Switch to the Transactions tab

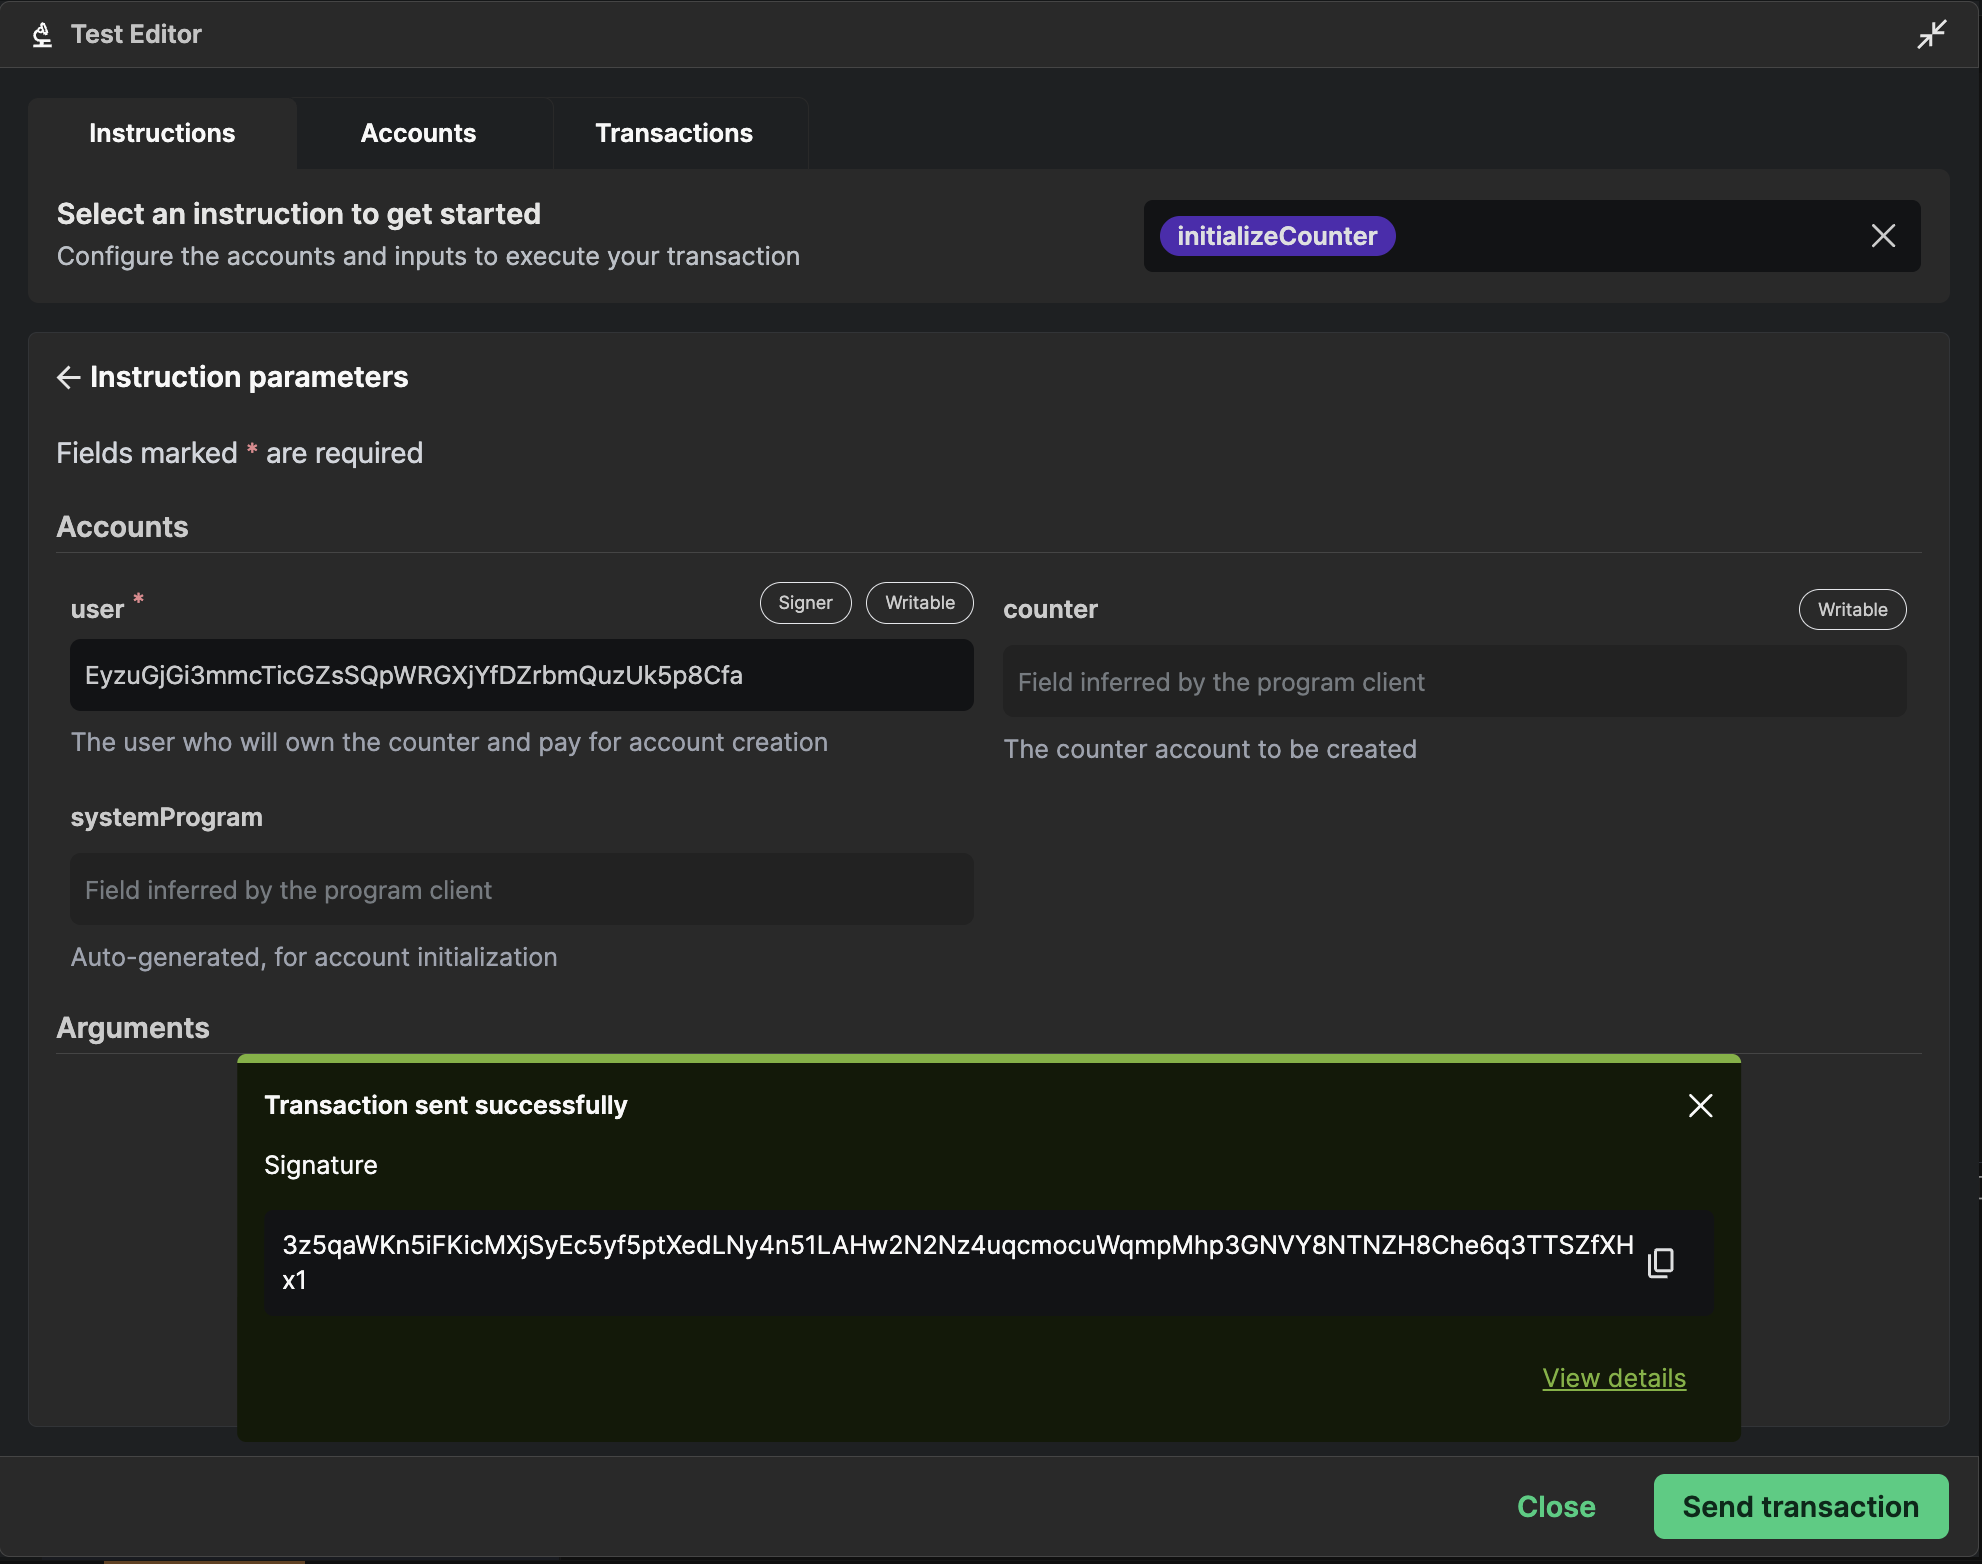coord(673,132)
